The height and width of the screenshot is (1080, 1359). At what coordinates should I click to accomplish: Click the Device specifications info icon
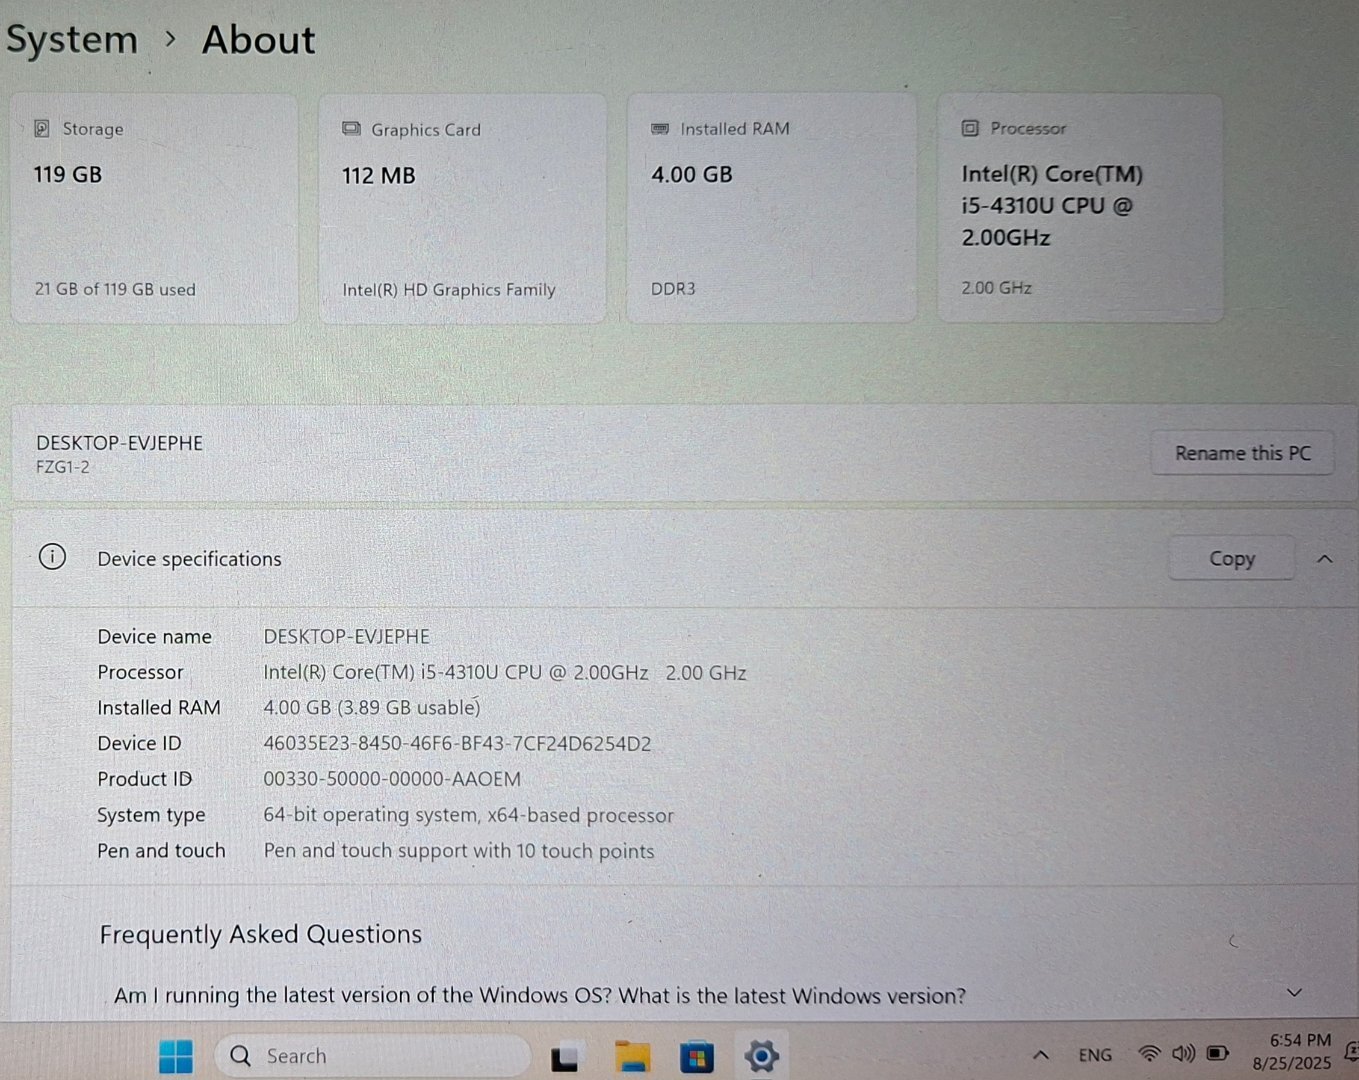click(52, 557)
